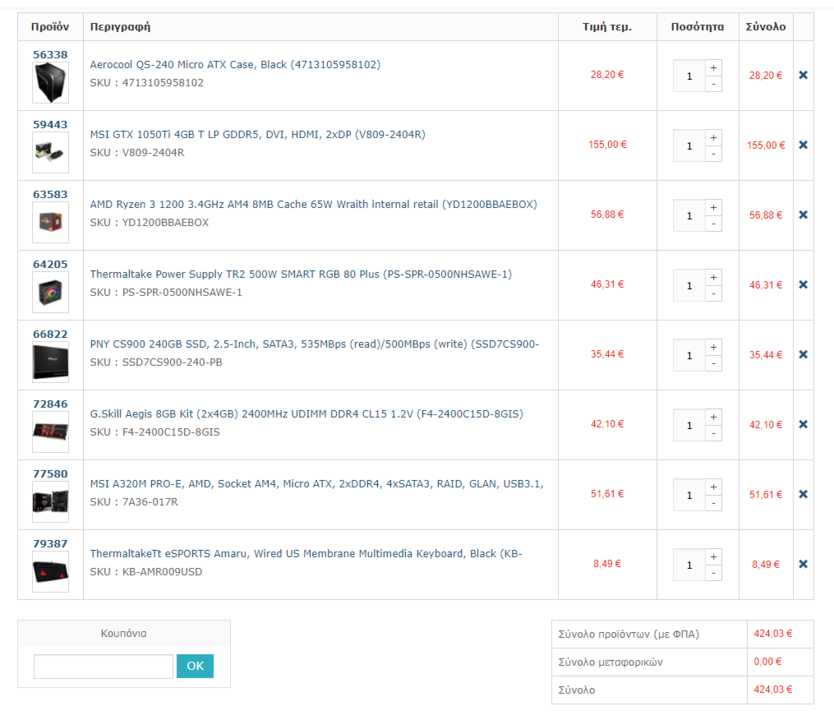Increase quantity of MSI GTX 1050Ti
Screen dimensions: 834x720
point(713,137)
